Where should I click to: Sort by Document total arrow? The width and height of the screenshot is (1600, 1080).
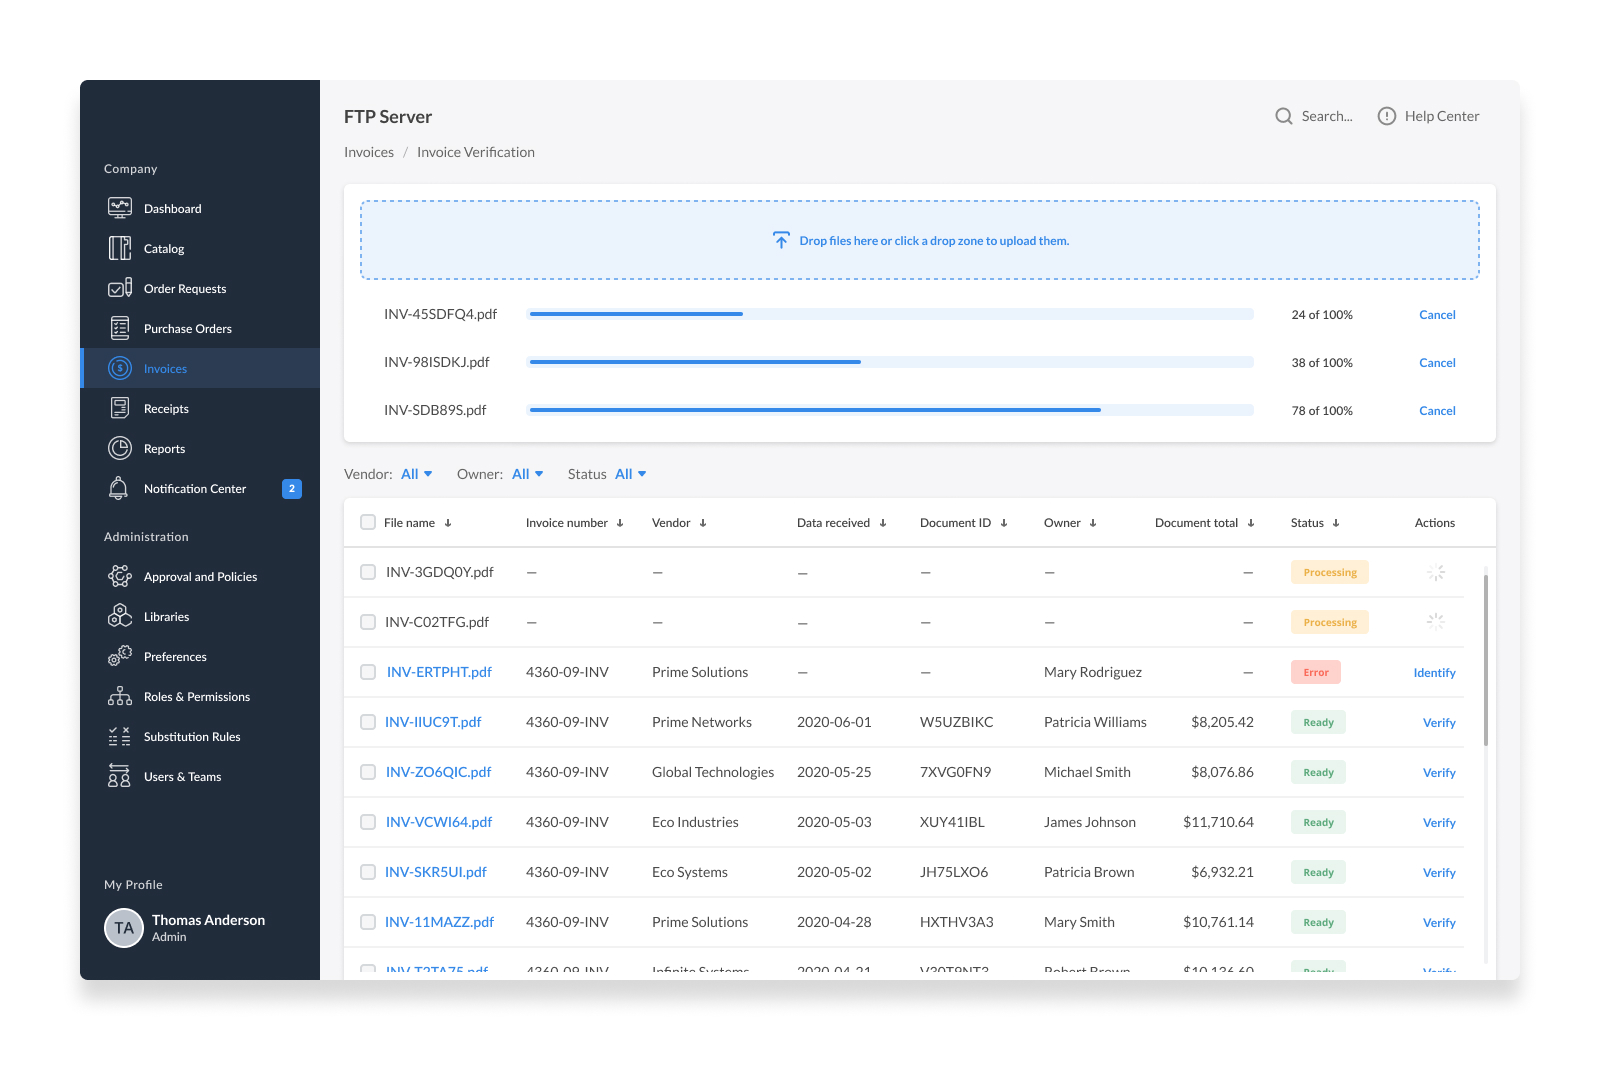[x=1251, y=523]
